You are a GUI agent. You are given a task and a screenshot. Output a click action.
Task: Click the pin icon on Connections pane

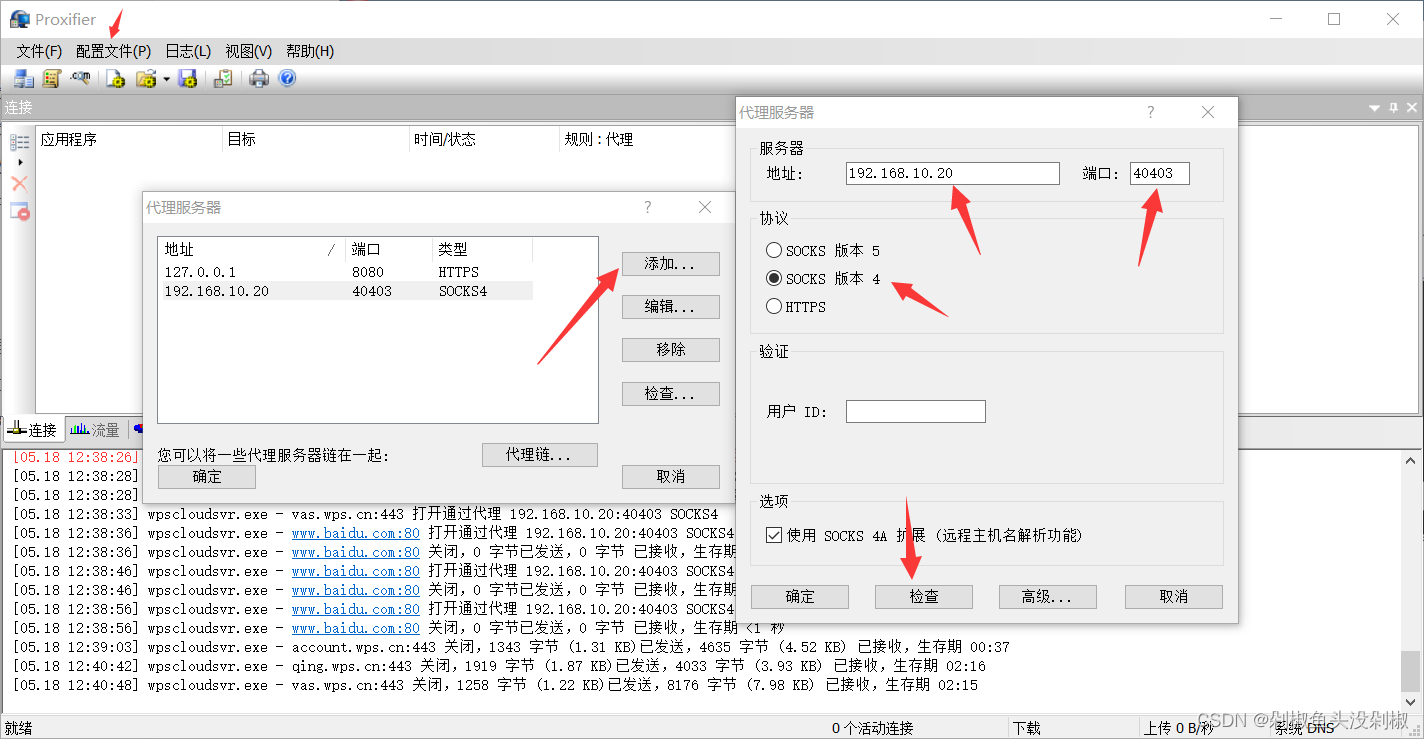point(1393,108)
